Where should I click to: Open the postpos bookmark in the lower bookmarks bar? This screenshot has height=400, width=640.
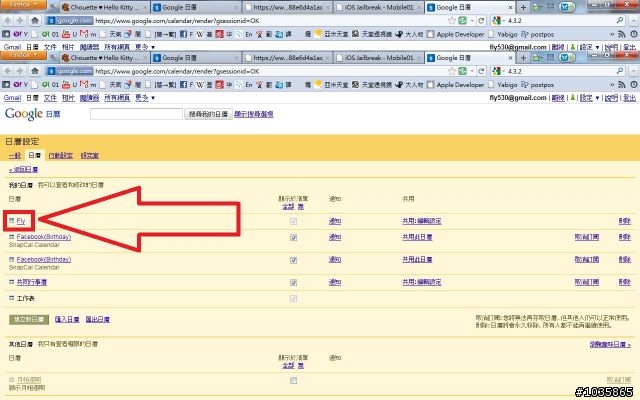coord(538,85)
